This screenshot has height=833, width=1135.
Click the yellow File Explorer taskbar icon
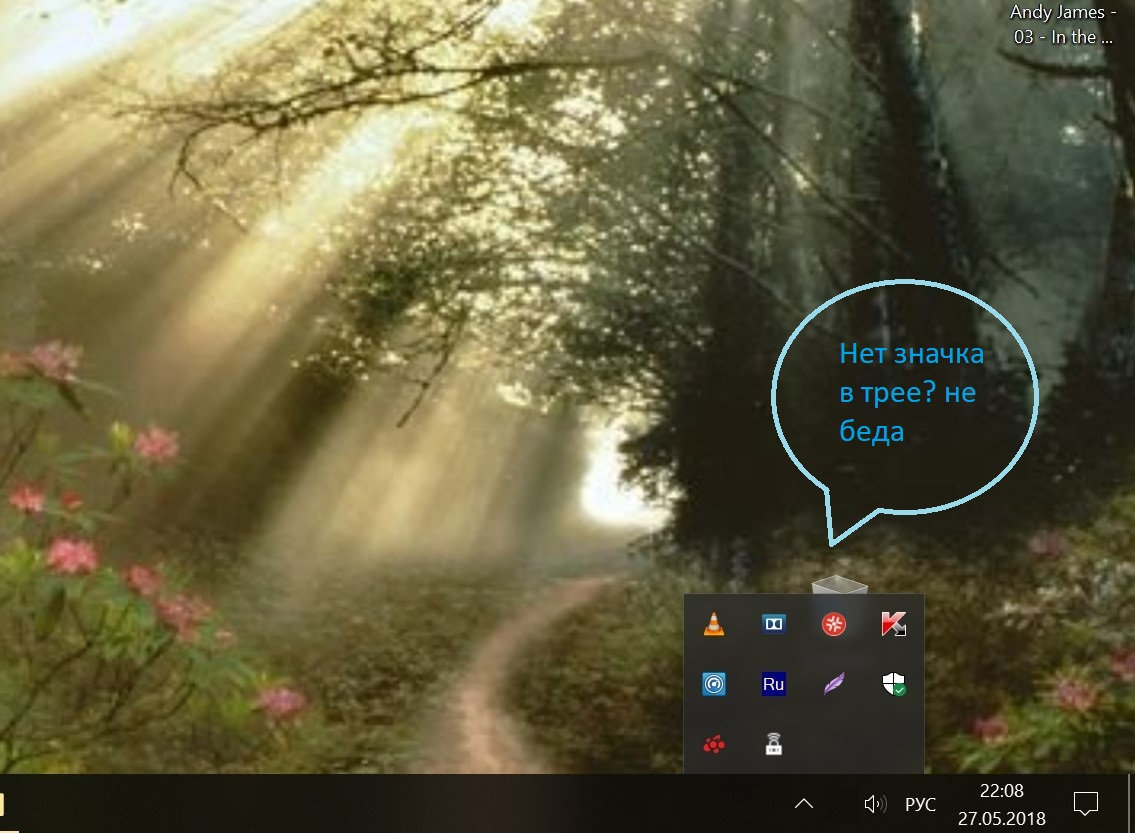click(3, 804)
